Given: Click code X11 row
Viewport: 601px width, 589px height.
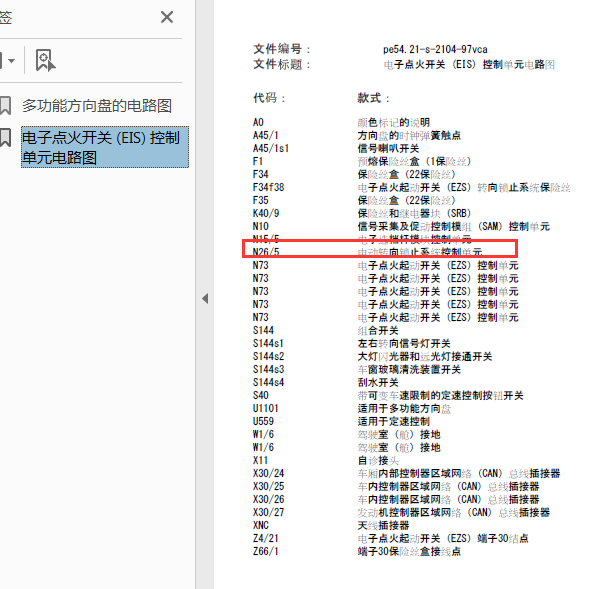Looking at the screenshot, I should [325, 461].
